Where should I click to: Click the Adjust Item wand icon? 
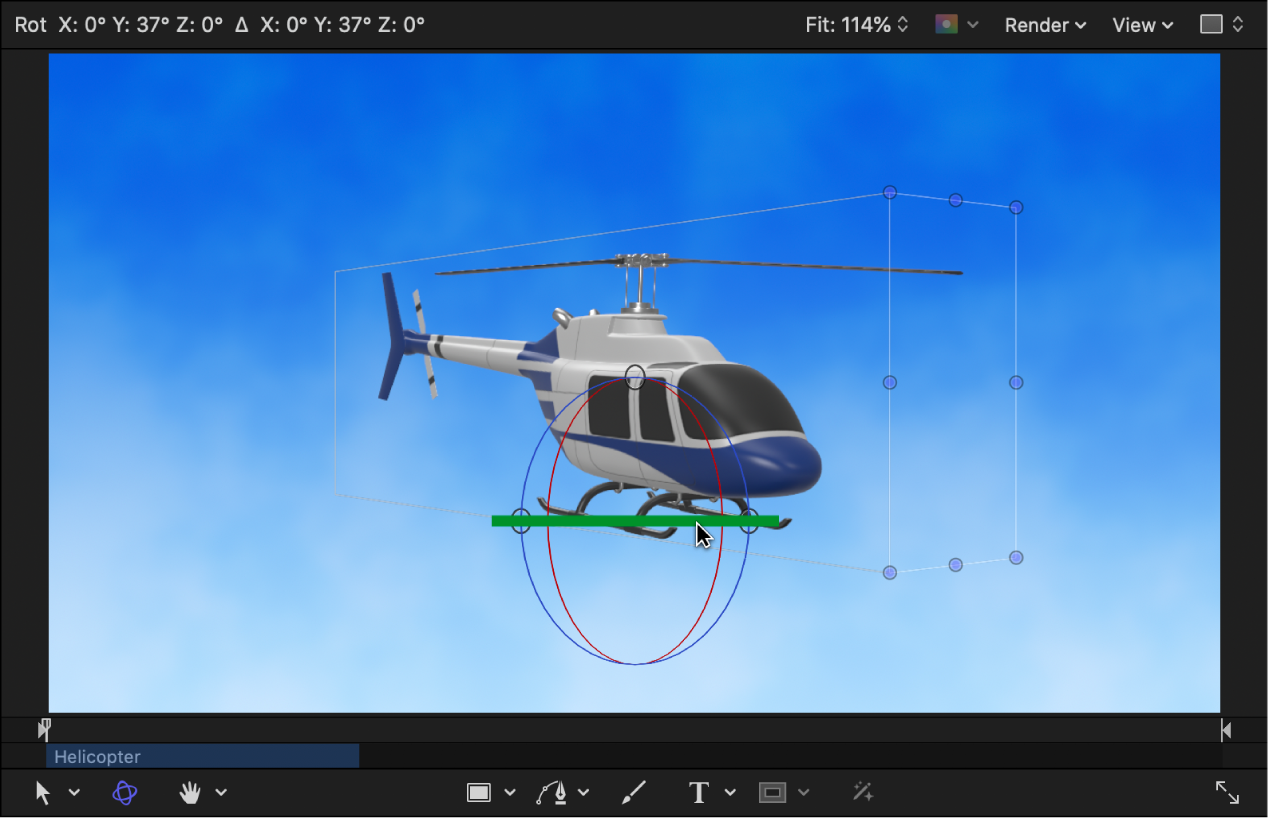(862, 792)
